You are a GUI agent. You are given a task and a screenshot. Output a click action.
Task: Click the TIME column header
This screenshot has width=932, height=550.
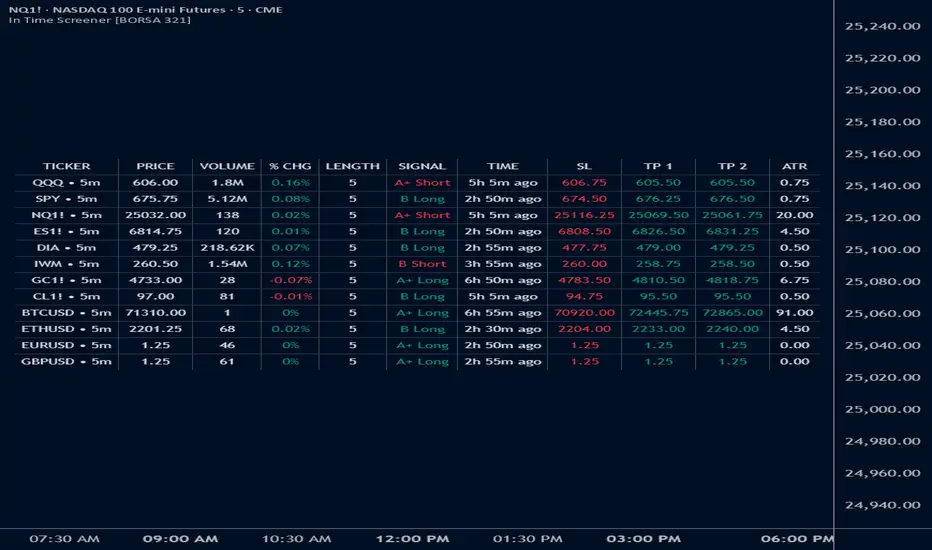pyautogui.click(x=503, y=166)
